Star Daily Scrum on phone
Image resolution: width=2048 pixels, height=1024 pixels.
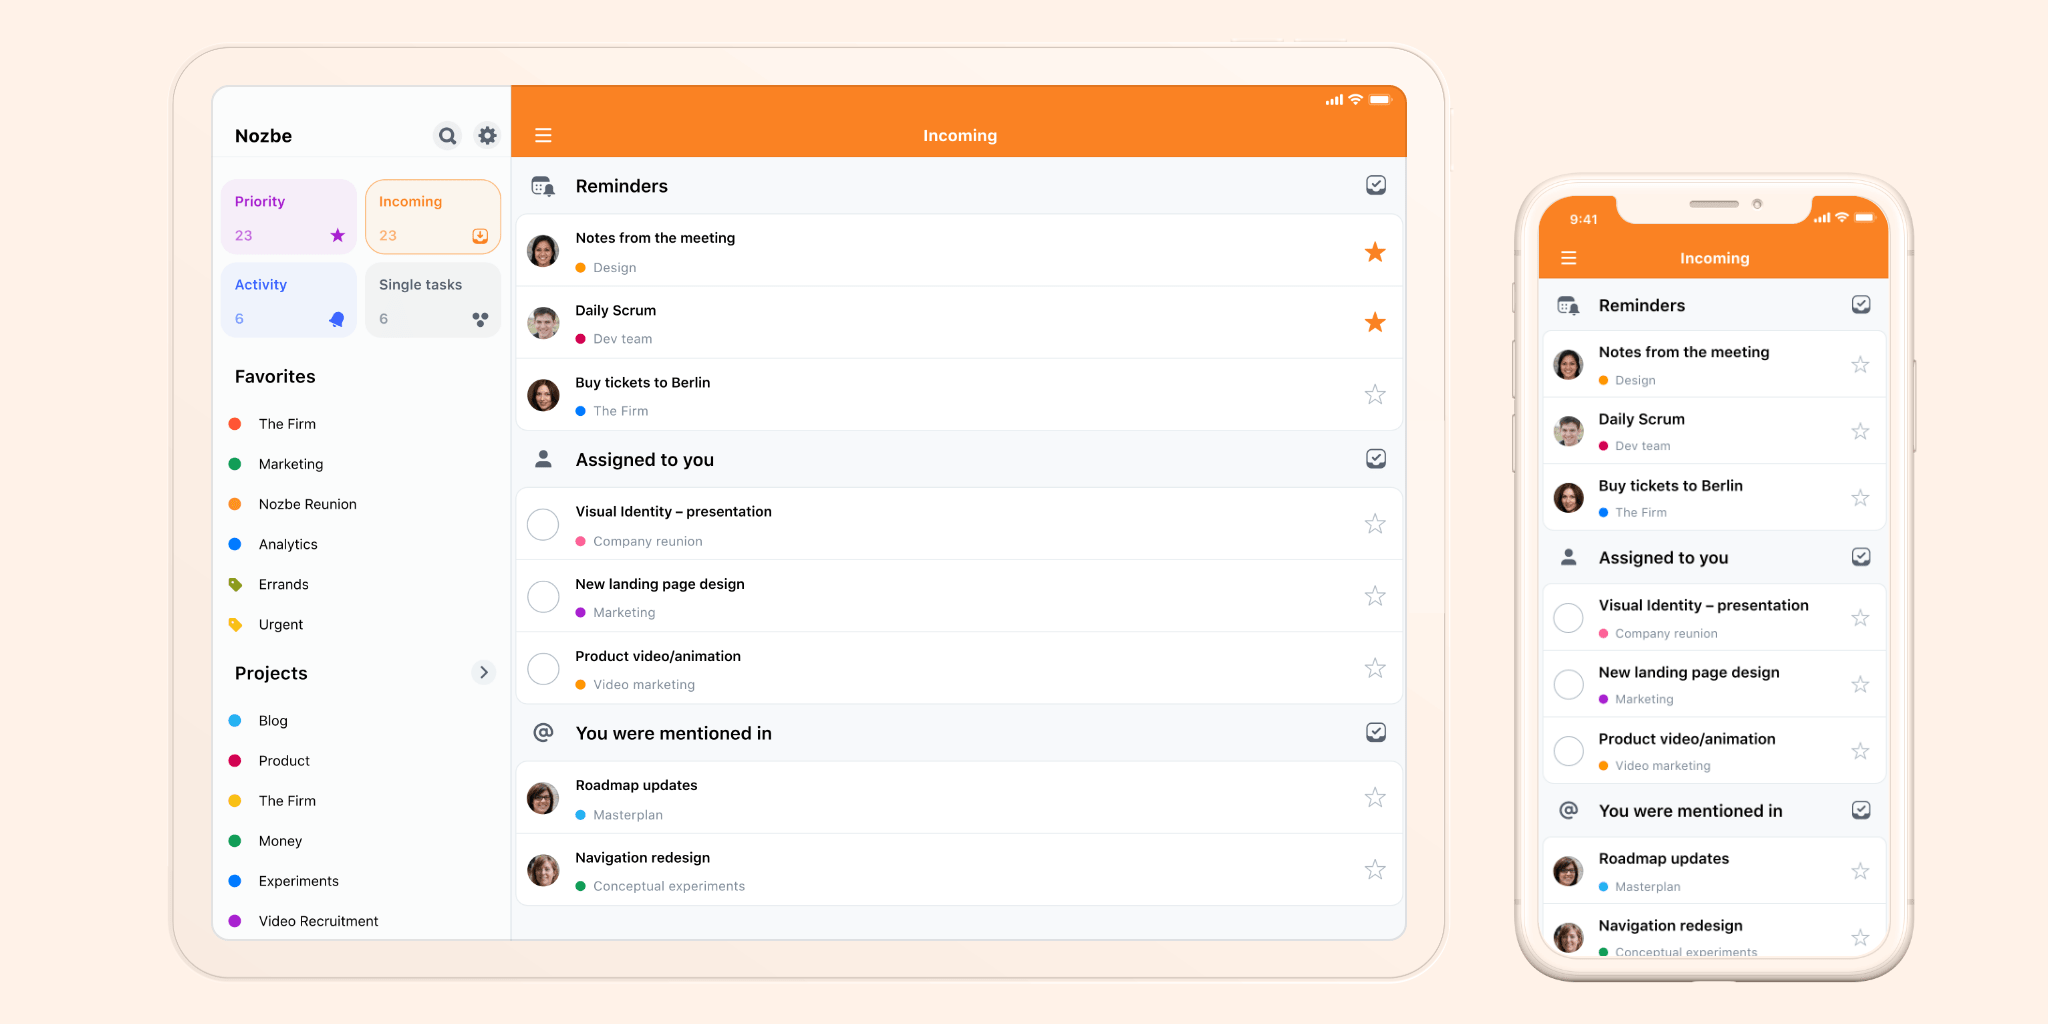(1860, 432)
